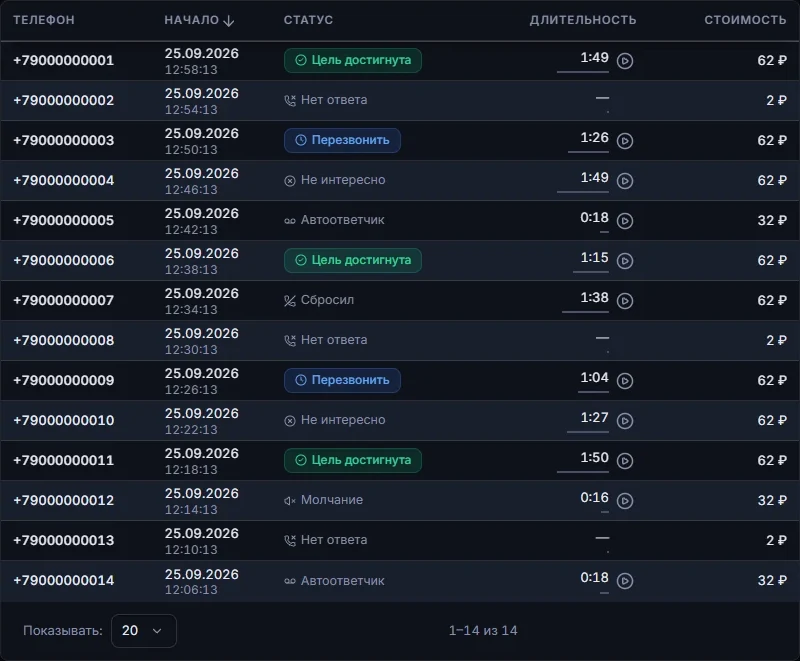Viewport: 800px width, 661px height.
Task: Click Цель достигнута badge for +79000000006
Action: pos(353,260)
